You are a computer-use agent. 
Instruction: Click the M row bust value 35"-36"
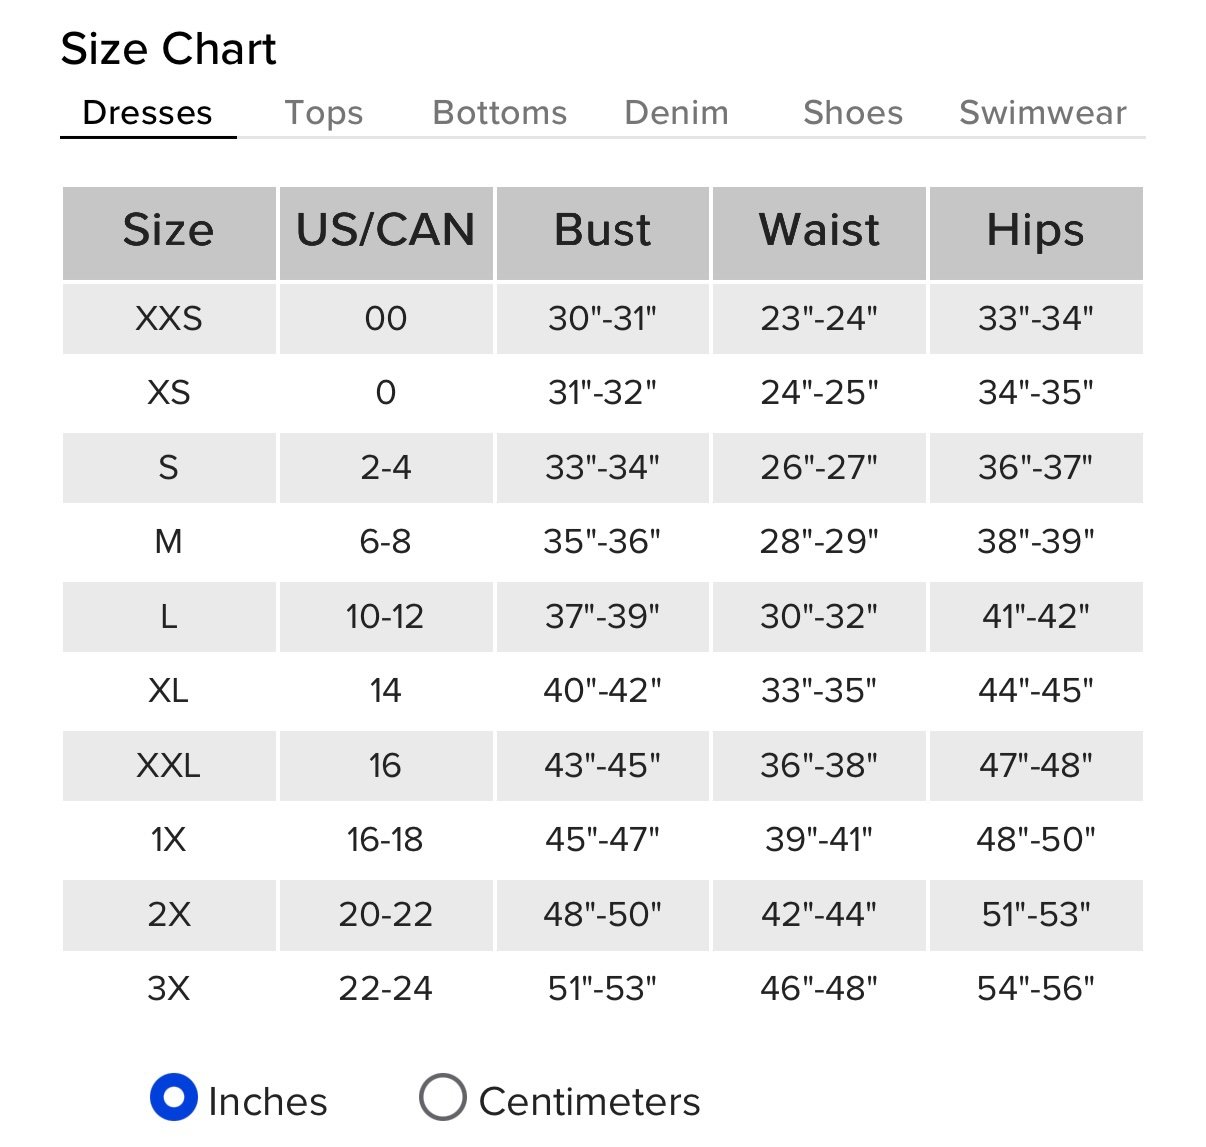point(603,542)
